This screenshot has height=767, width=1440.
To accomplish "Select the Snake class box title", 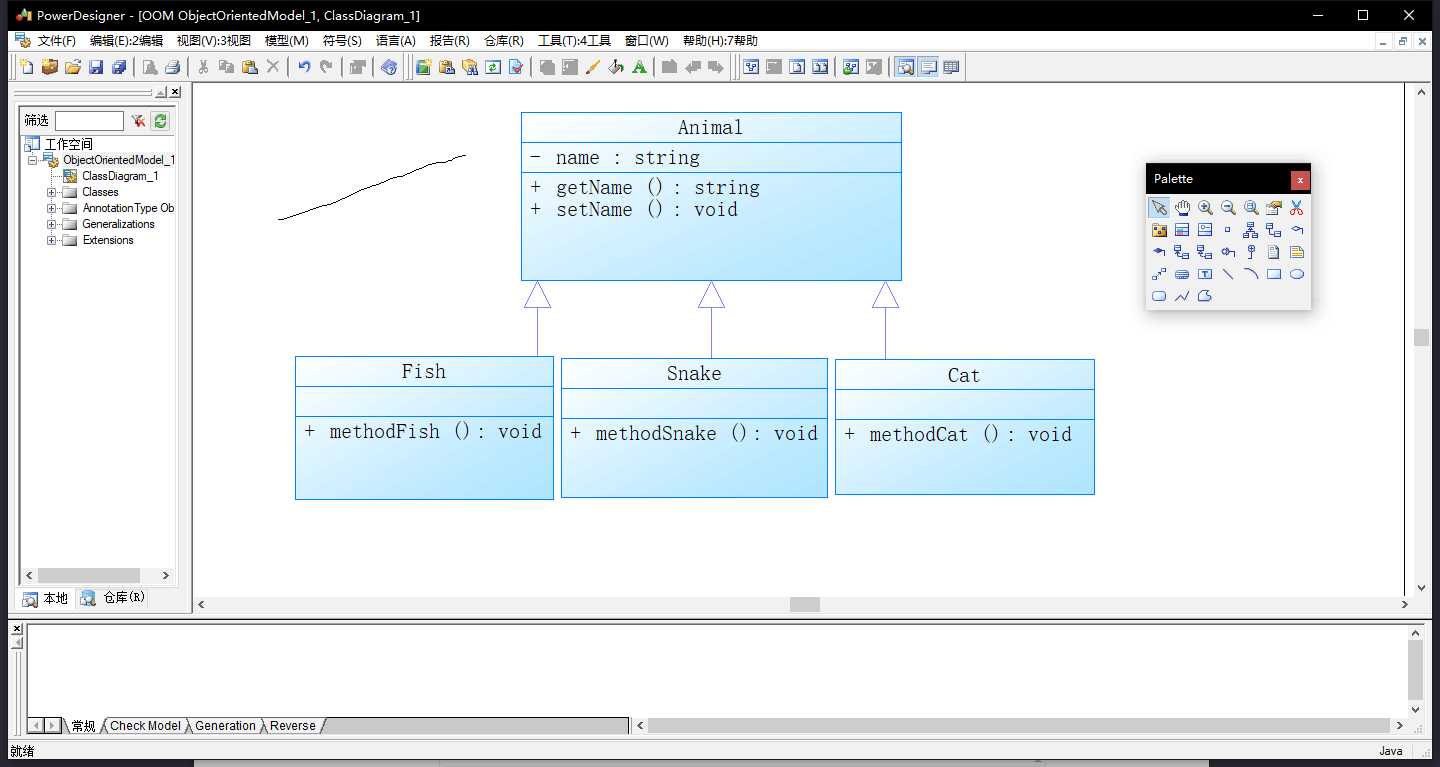I will pyautogui.click(x=694, y=374).
